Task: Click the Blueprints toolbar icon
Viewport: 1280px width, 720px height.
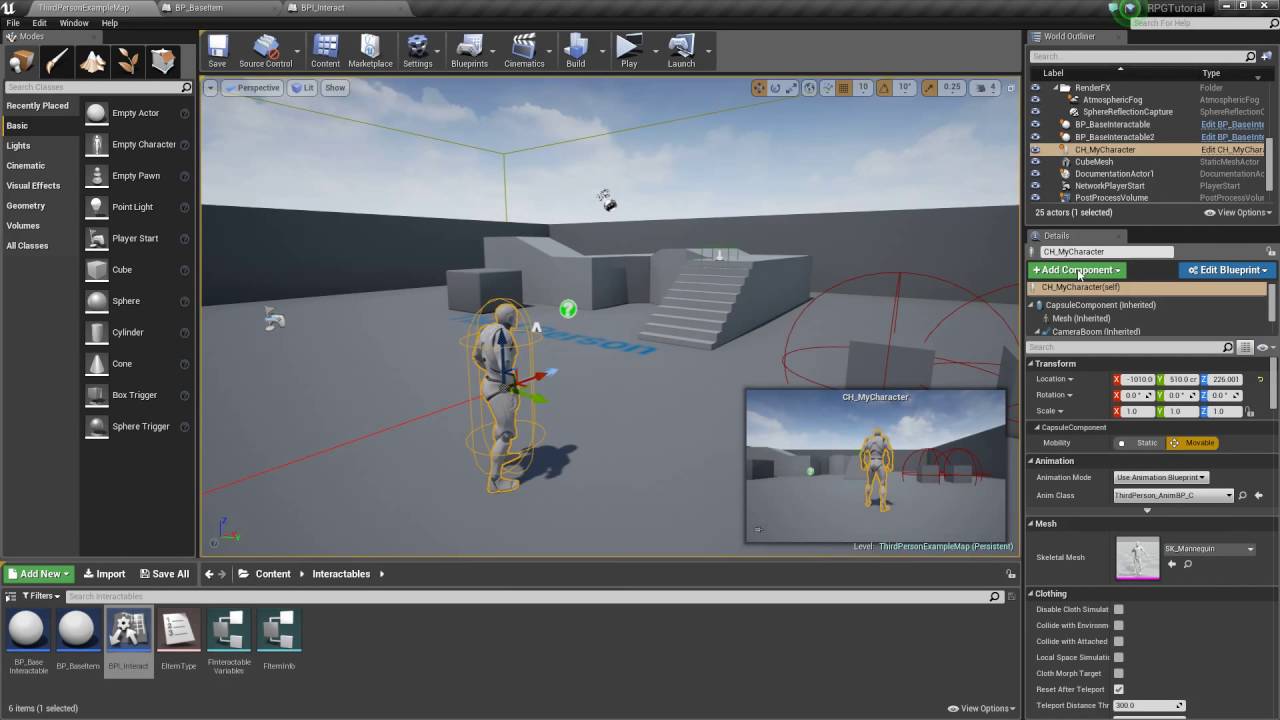Action: point(469,50)
